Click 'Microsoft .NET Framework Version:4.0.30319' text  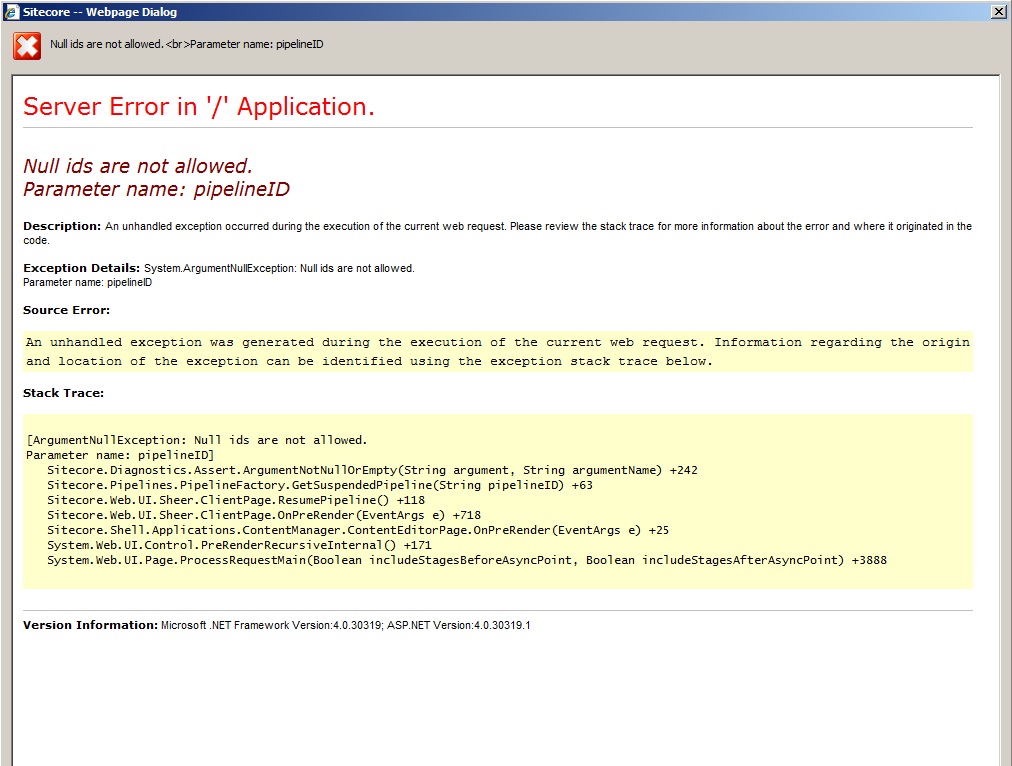[271, 625]
